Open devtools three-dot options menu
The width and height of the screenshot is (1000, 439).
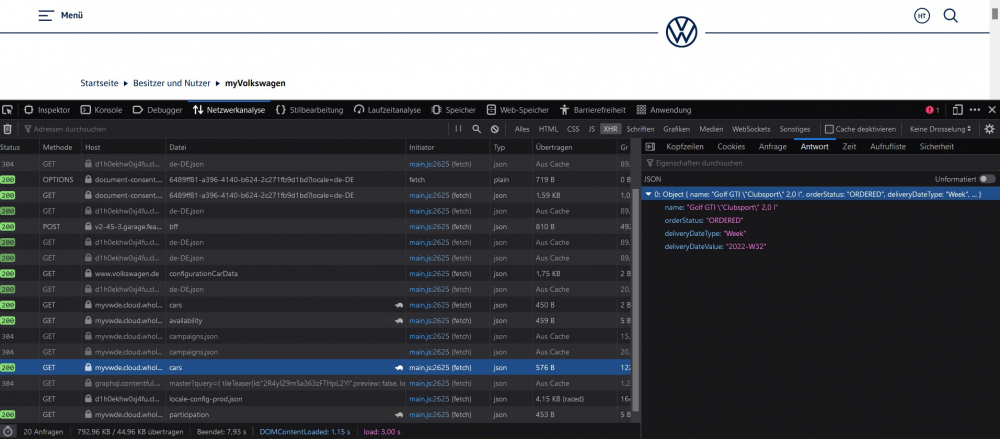(x=974, y=110)
